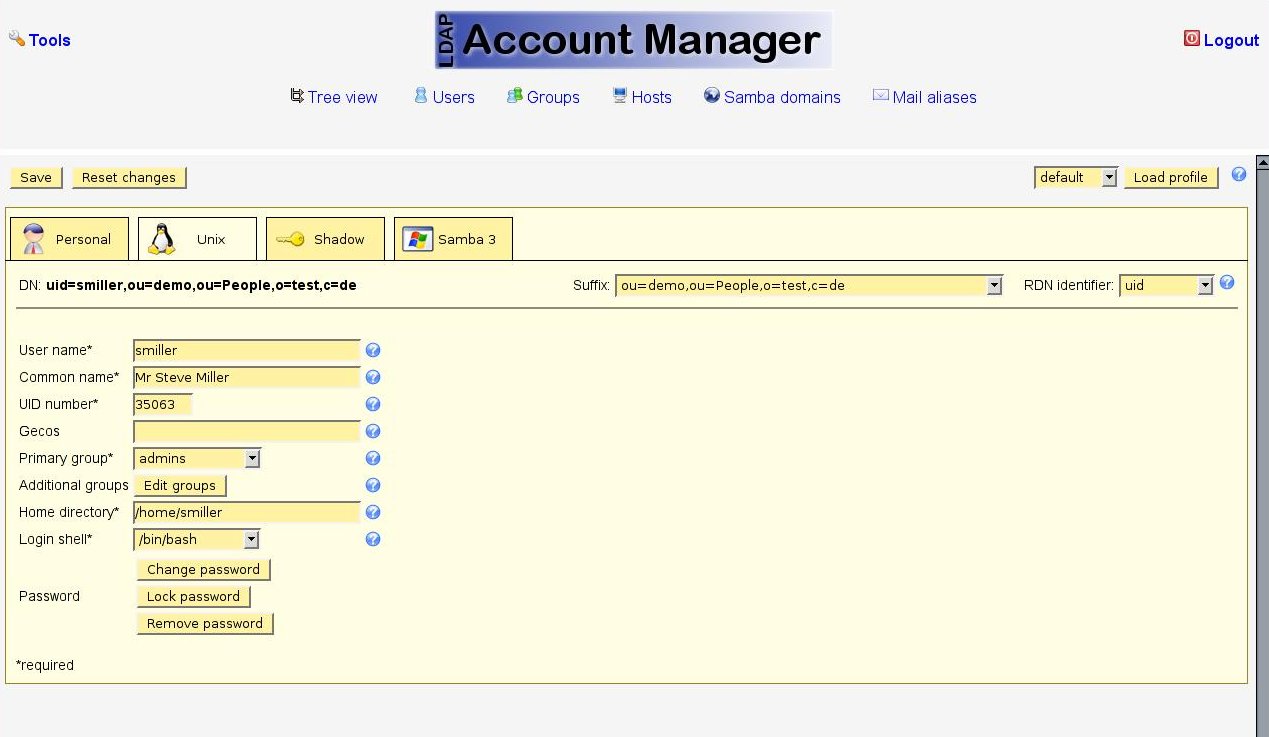Viewport: 1269px width, 737px height.
Task: Click the help icon next to Gecos
Action: (373, 431)
